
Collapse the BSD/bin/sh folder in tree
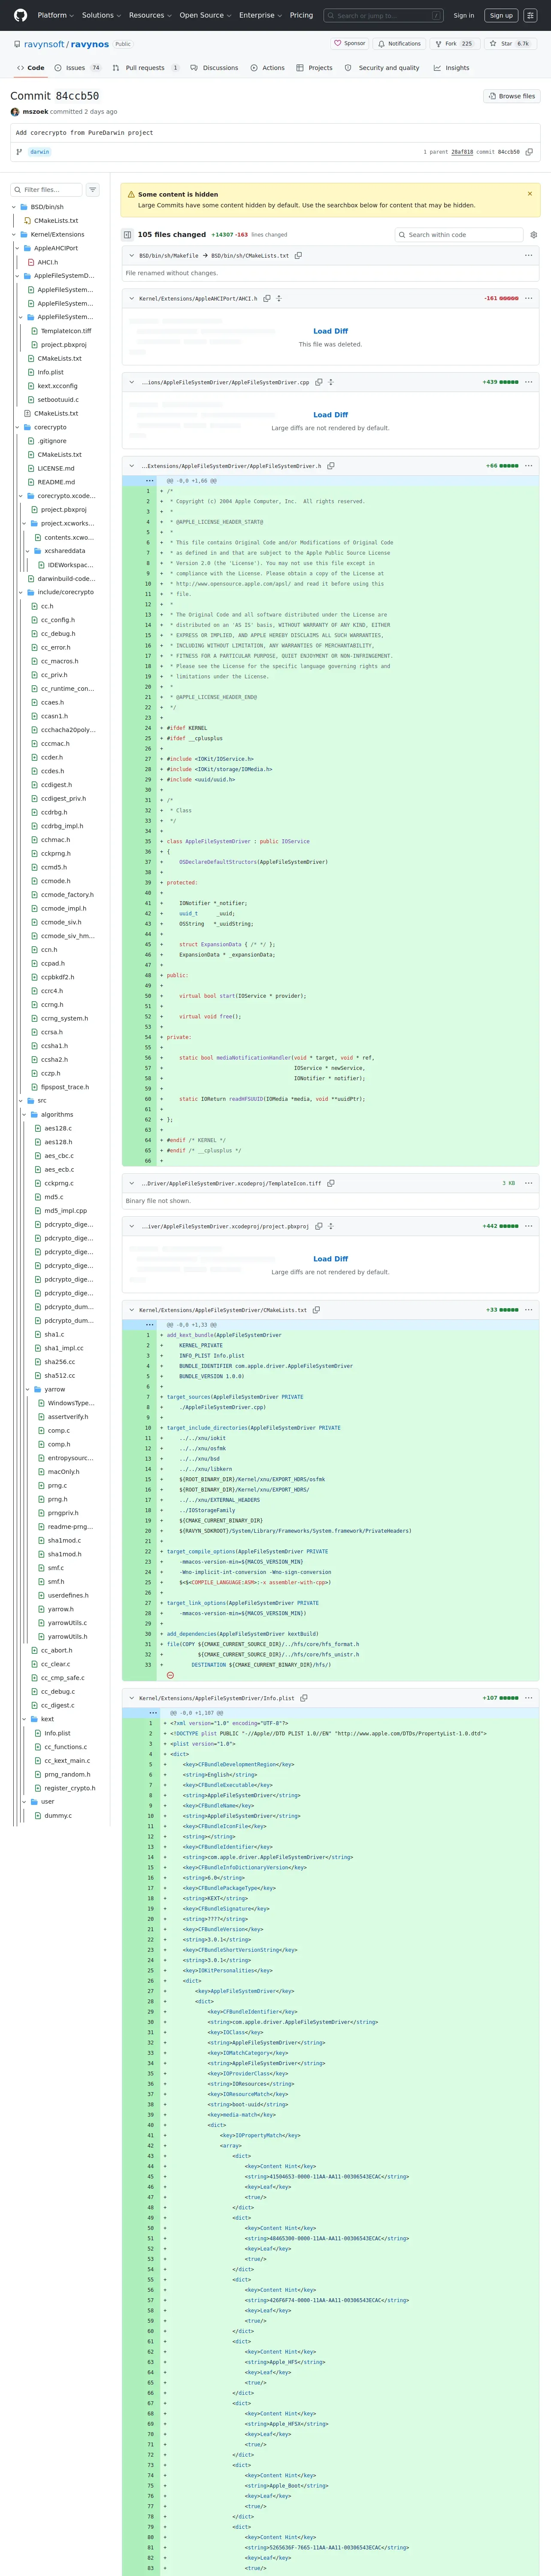(14, 207)
